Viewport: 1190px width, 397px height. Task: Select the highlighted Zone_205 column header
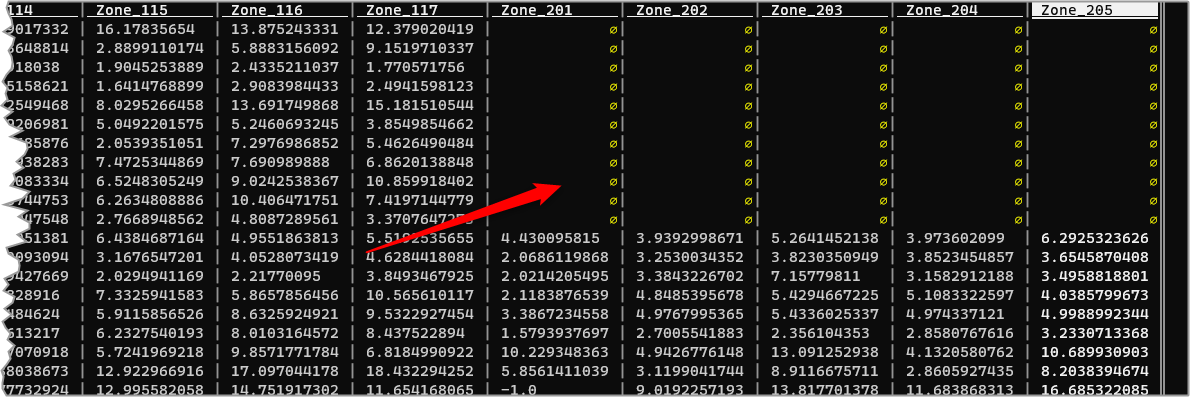tap(1095, 11)
